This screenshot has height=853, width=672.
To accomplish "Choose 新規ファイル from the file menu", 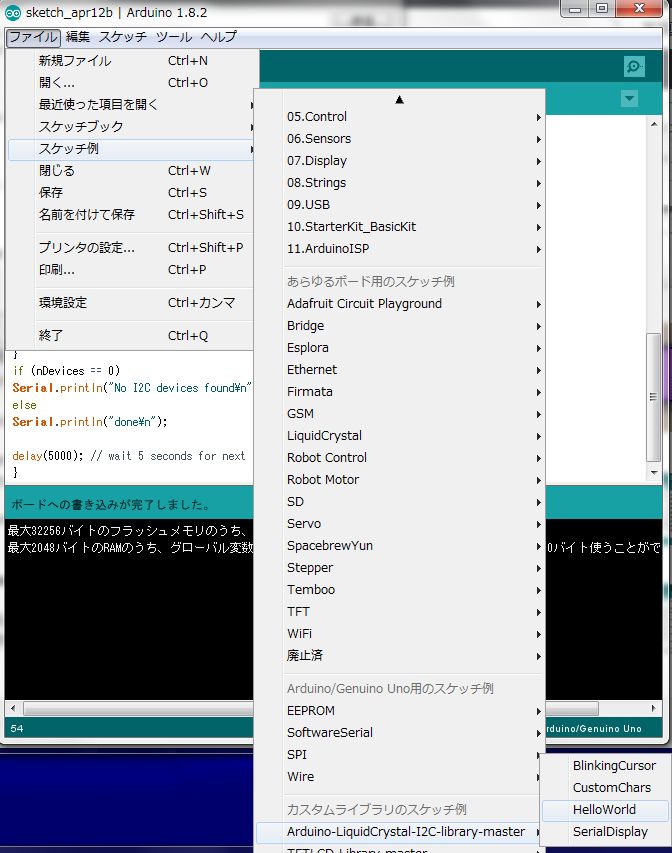I will click(x=131, y=60).
